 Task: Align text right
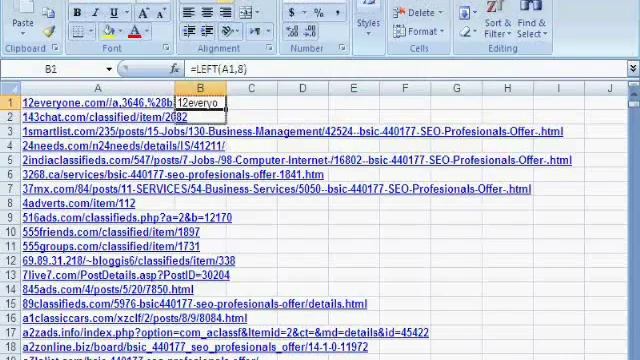pyautogui.click(x=225, y=13)
